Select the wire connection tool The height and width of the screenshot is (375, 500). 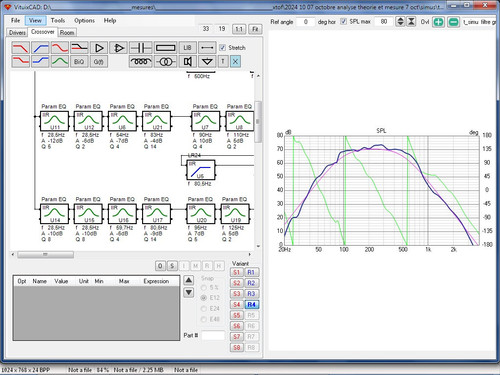(207, 48)
